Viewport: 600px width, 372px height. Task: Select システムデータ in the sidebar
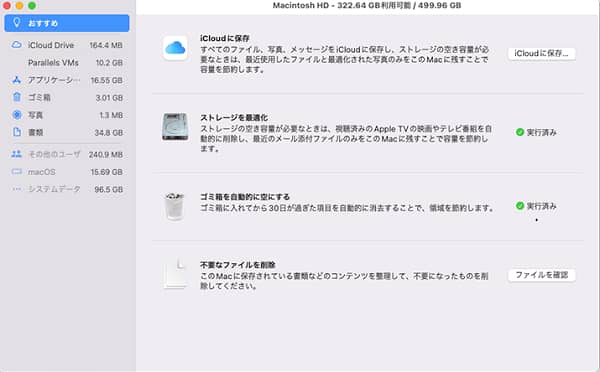coord(67,189)
